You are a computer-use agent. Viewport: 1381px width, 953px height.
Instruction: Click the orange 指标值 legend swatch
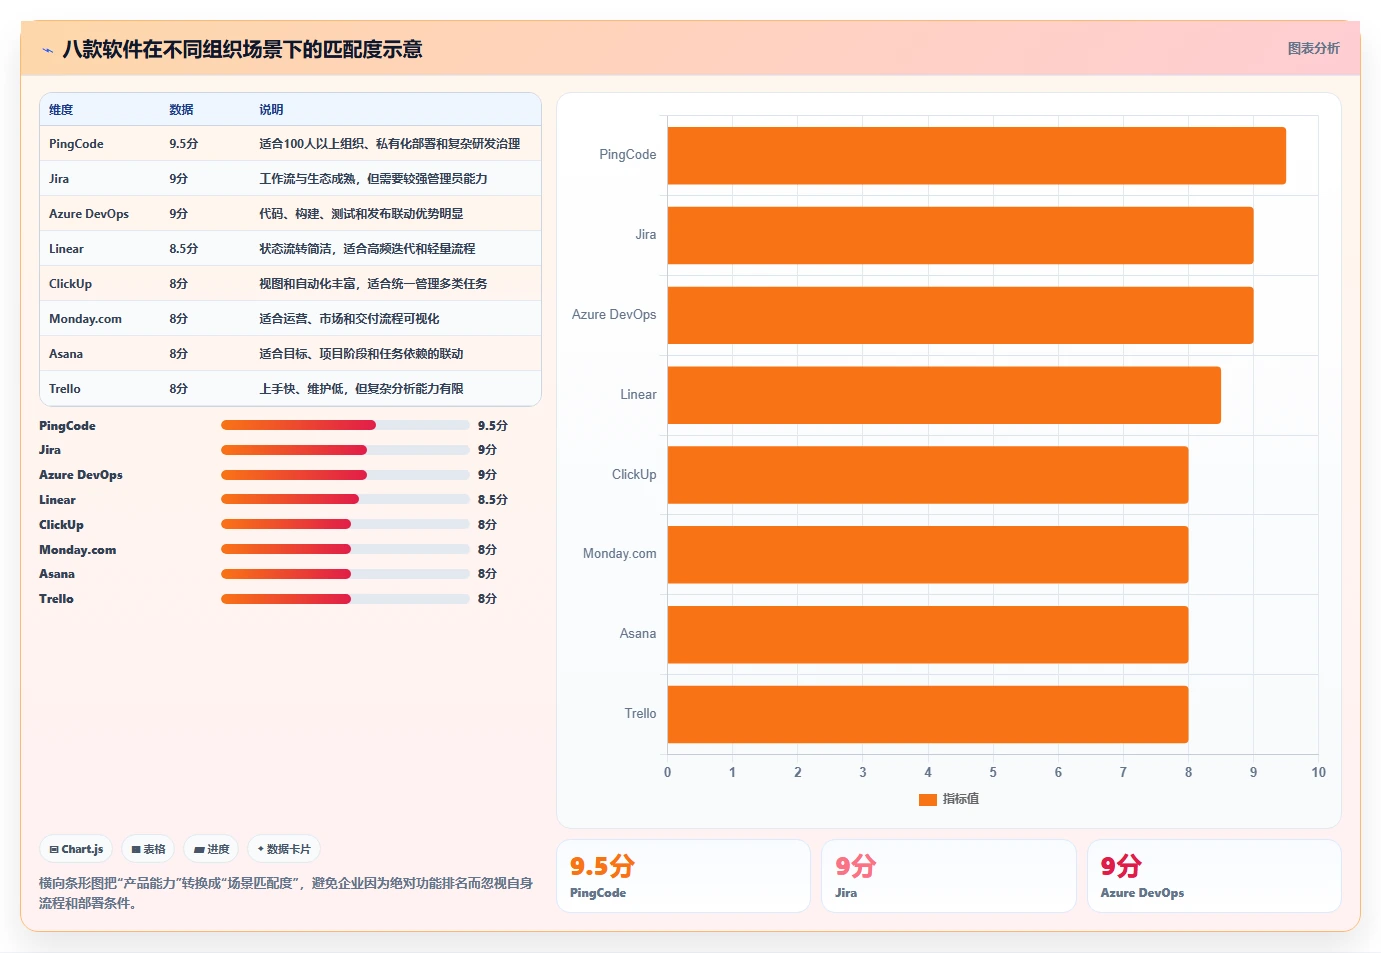[927, 799]
